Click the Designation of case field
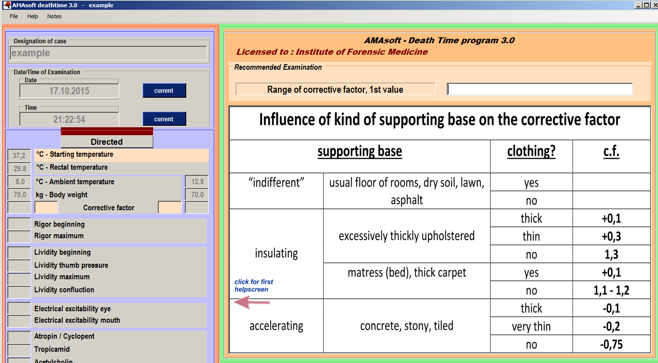Viewport: 658px width, 363px height. 108,53
